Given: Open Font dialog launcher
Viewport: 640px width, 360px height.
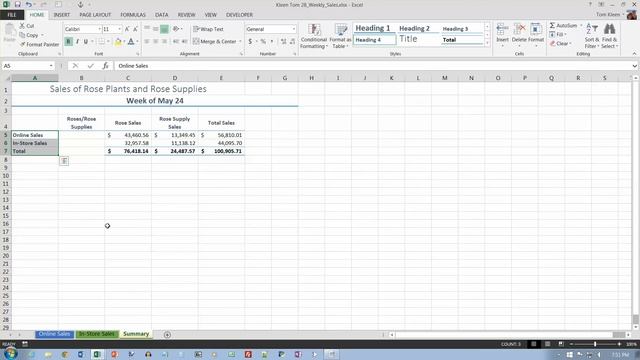Looking at the screenshot, I should [x=138, y=54].
